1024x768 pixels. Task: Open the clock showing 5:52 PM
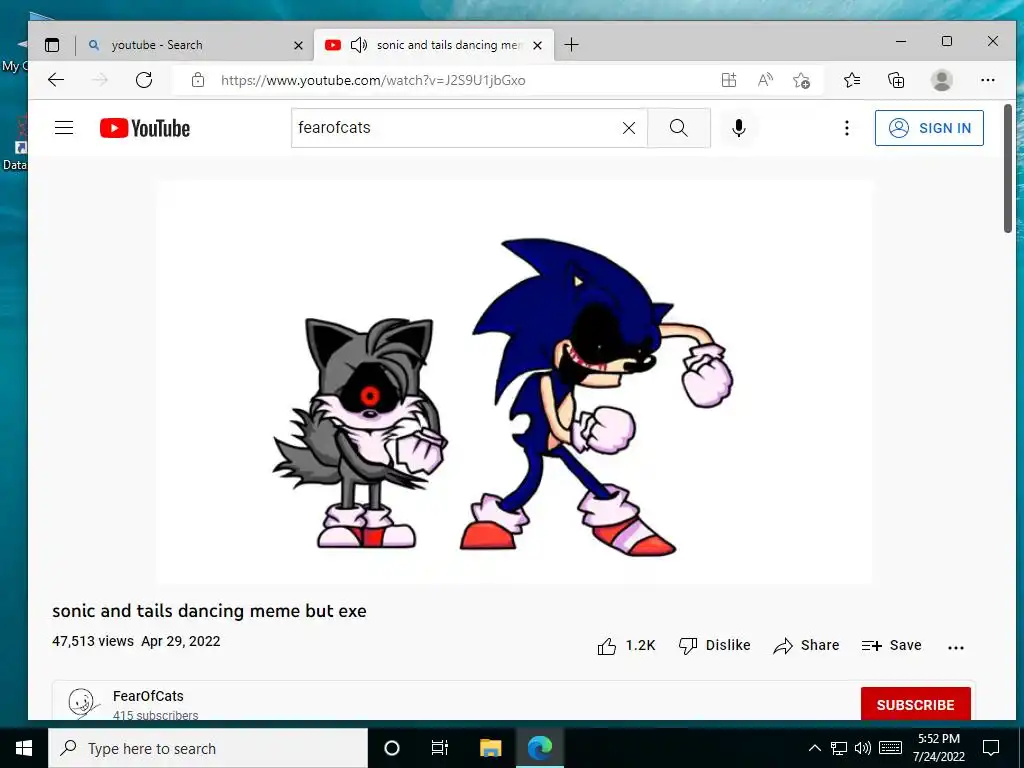(x=938, y=748)
